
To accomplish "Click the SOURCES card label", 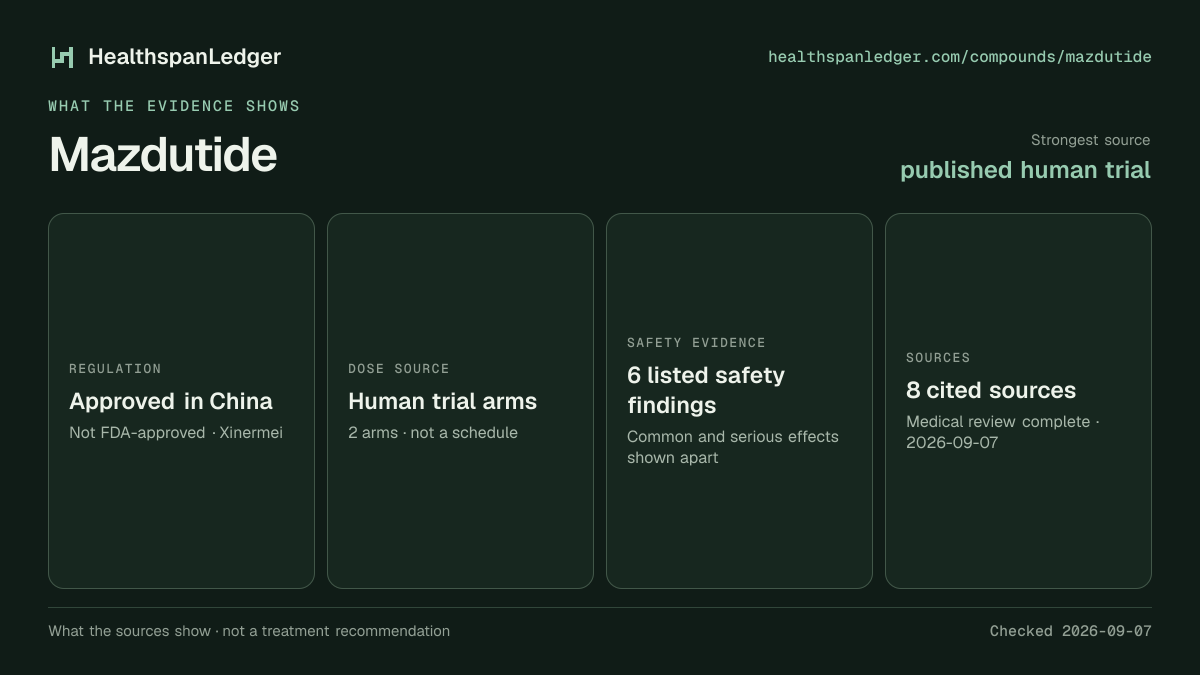I will tap(938, 358).
